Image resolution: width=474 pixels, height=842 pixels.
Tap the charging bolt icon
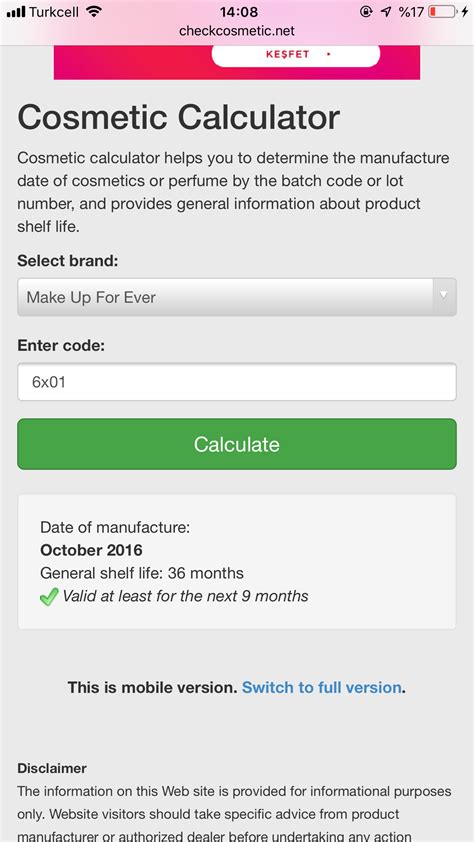[464, 12]
